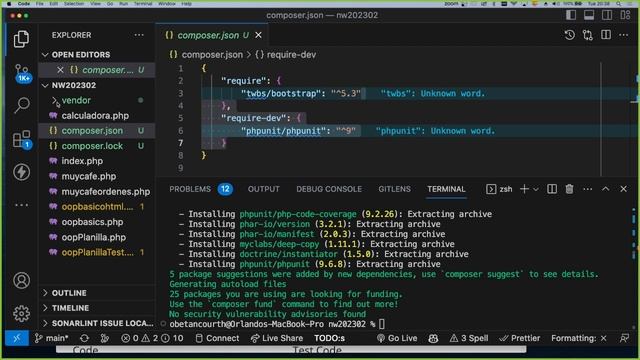Open terminal panel more actions ellipsis
This screenshot has width=640, height=360.
(588, 189)
